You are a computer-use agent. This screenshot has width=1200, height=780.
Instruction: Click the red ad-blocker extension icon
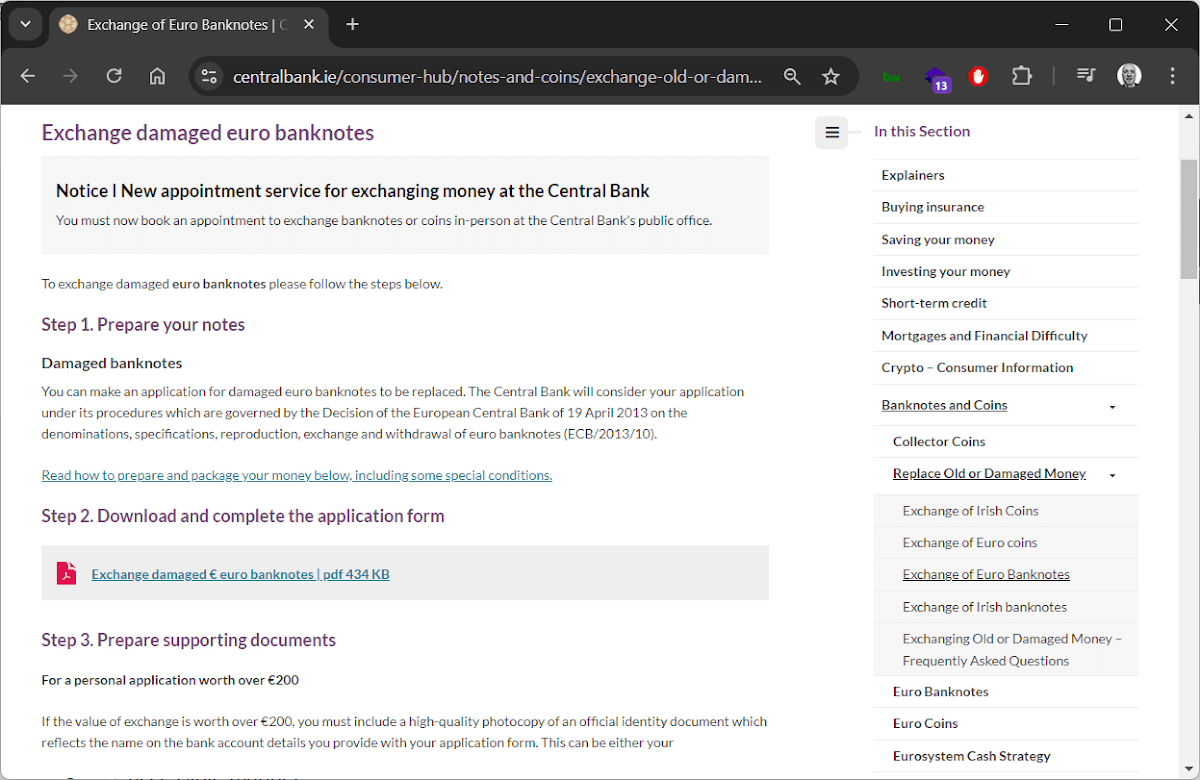978,76
